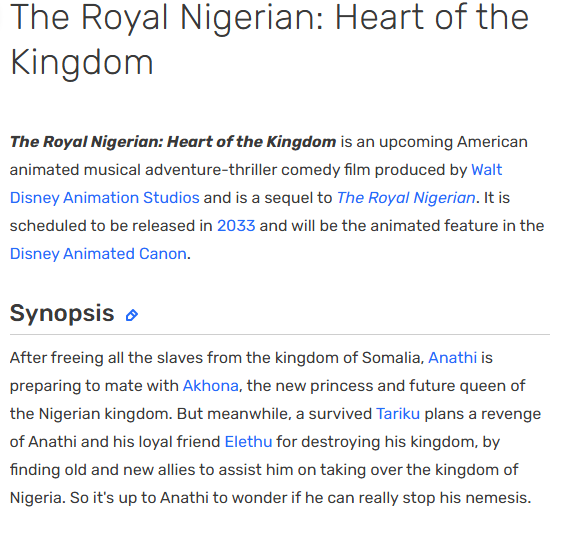Screen dimensions: 565x544
Task: Open the Tariku character link
Action: tap(398, 414)
